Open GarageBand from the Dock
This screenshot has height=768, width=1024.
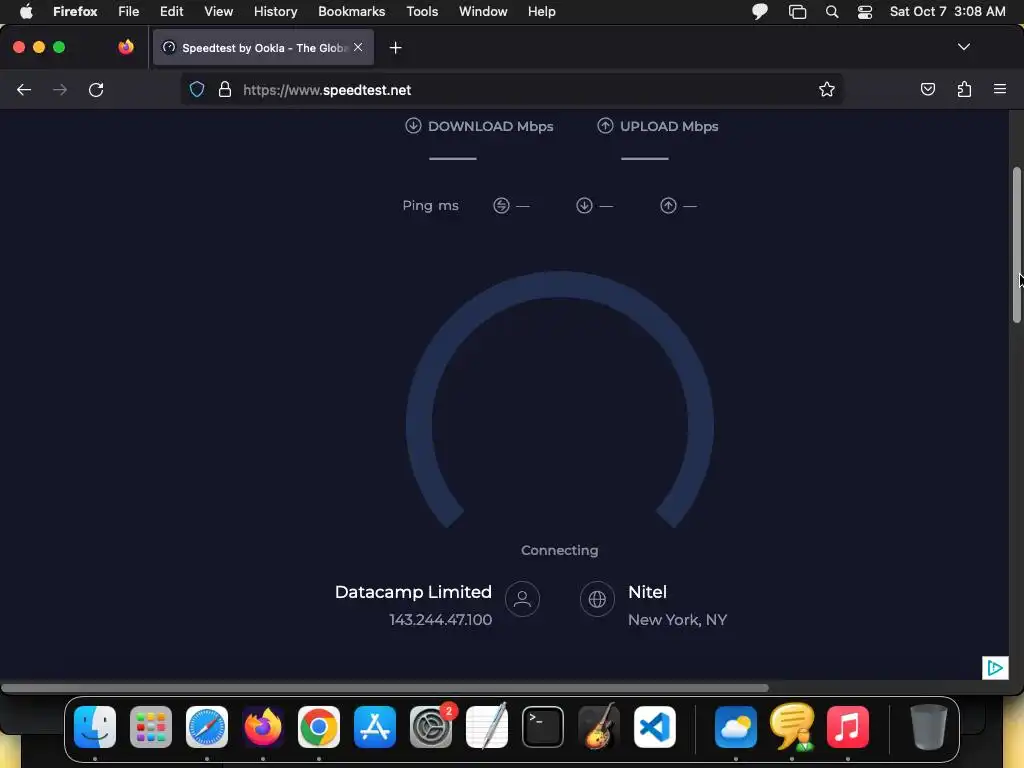599,727
